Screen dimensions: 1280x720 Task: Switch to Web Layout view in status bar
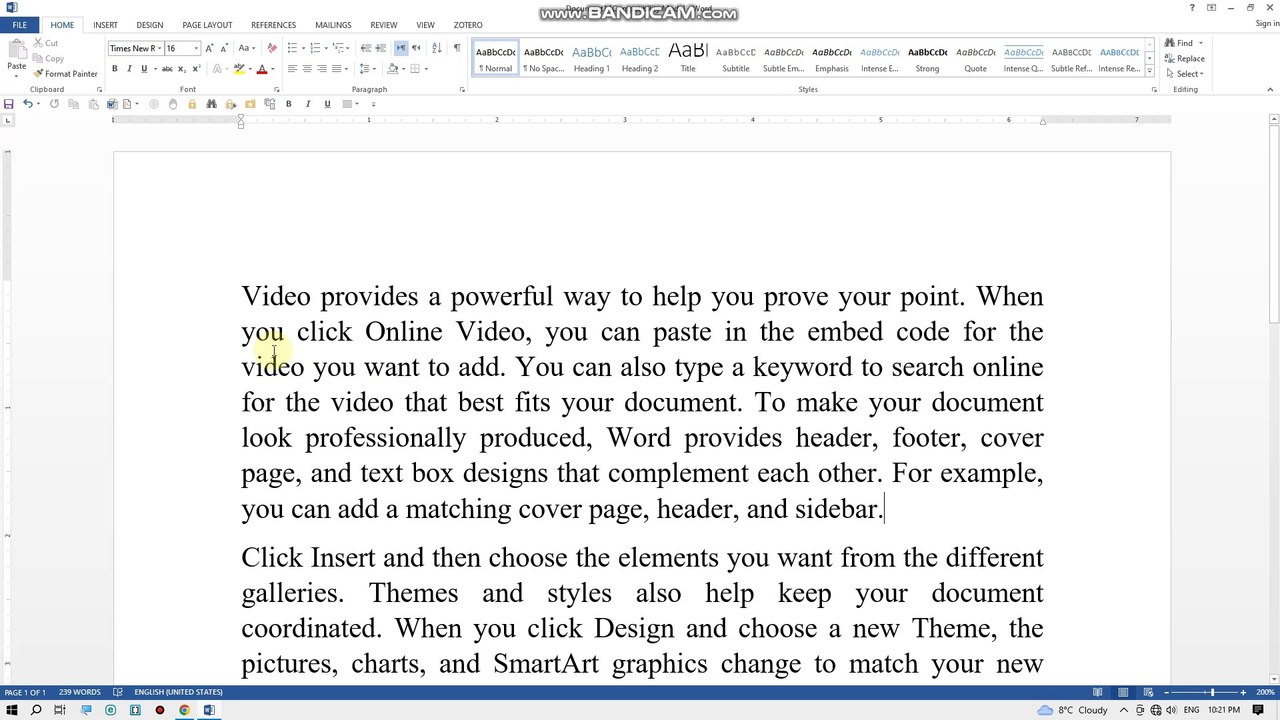click(1147, 692)
